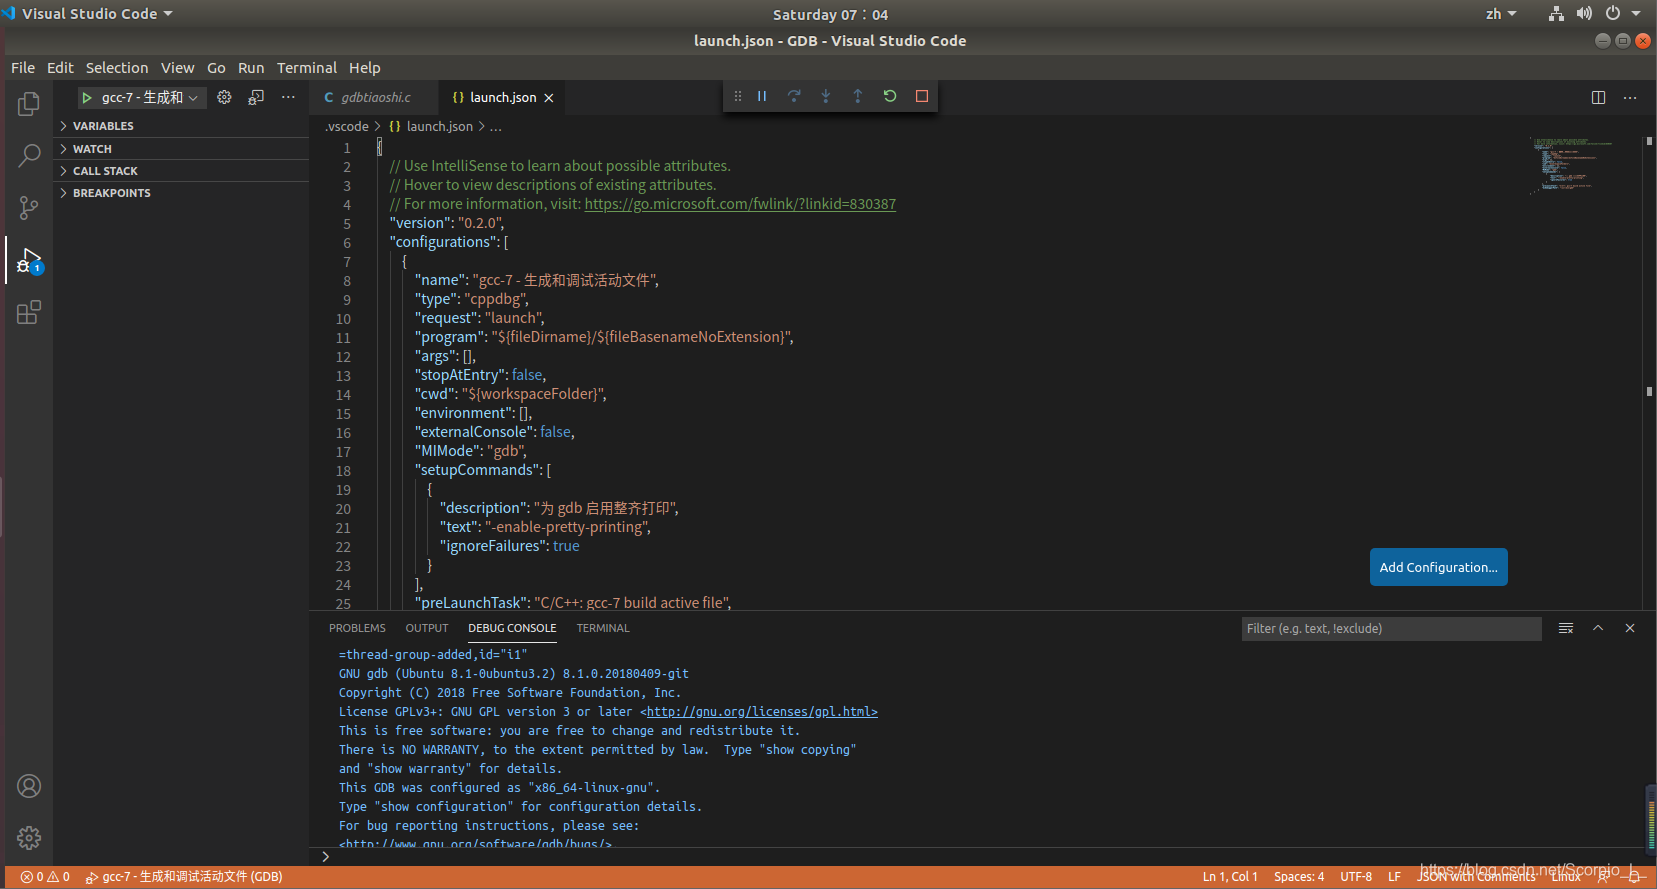Grab the debug toolbar drag handle

(x=738, y=96)
